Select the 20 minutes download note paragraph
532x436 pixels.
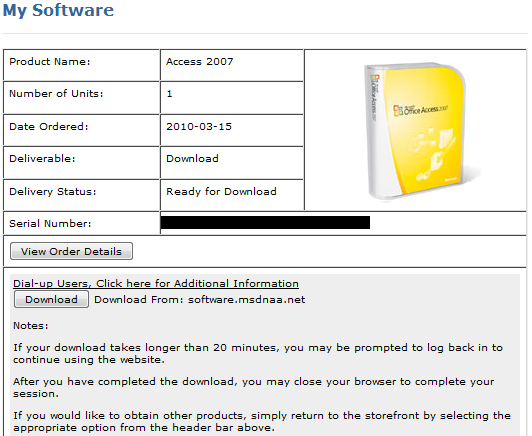click(x=258, y=354)
